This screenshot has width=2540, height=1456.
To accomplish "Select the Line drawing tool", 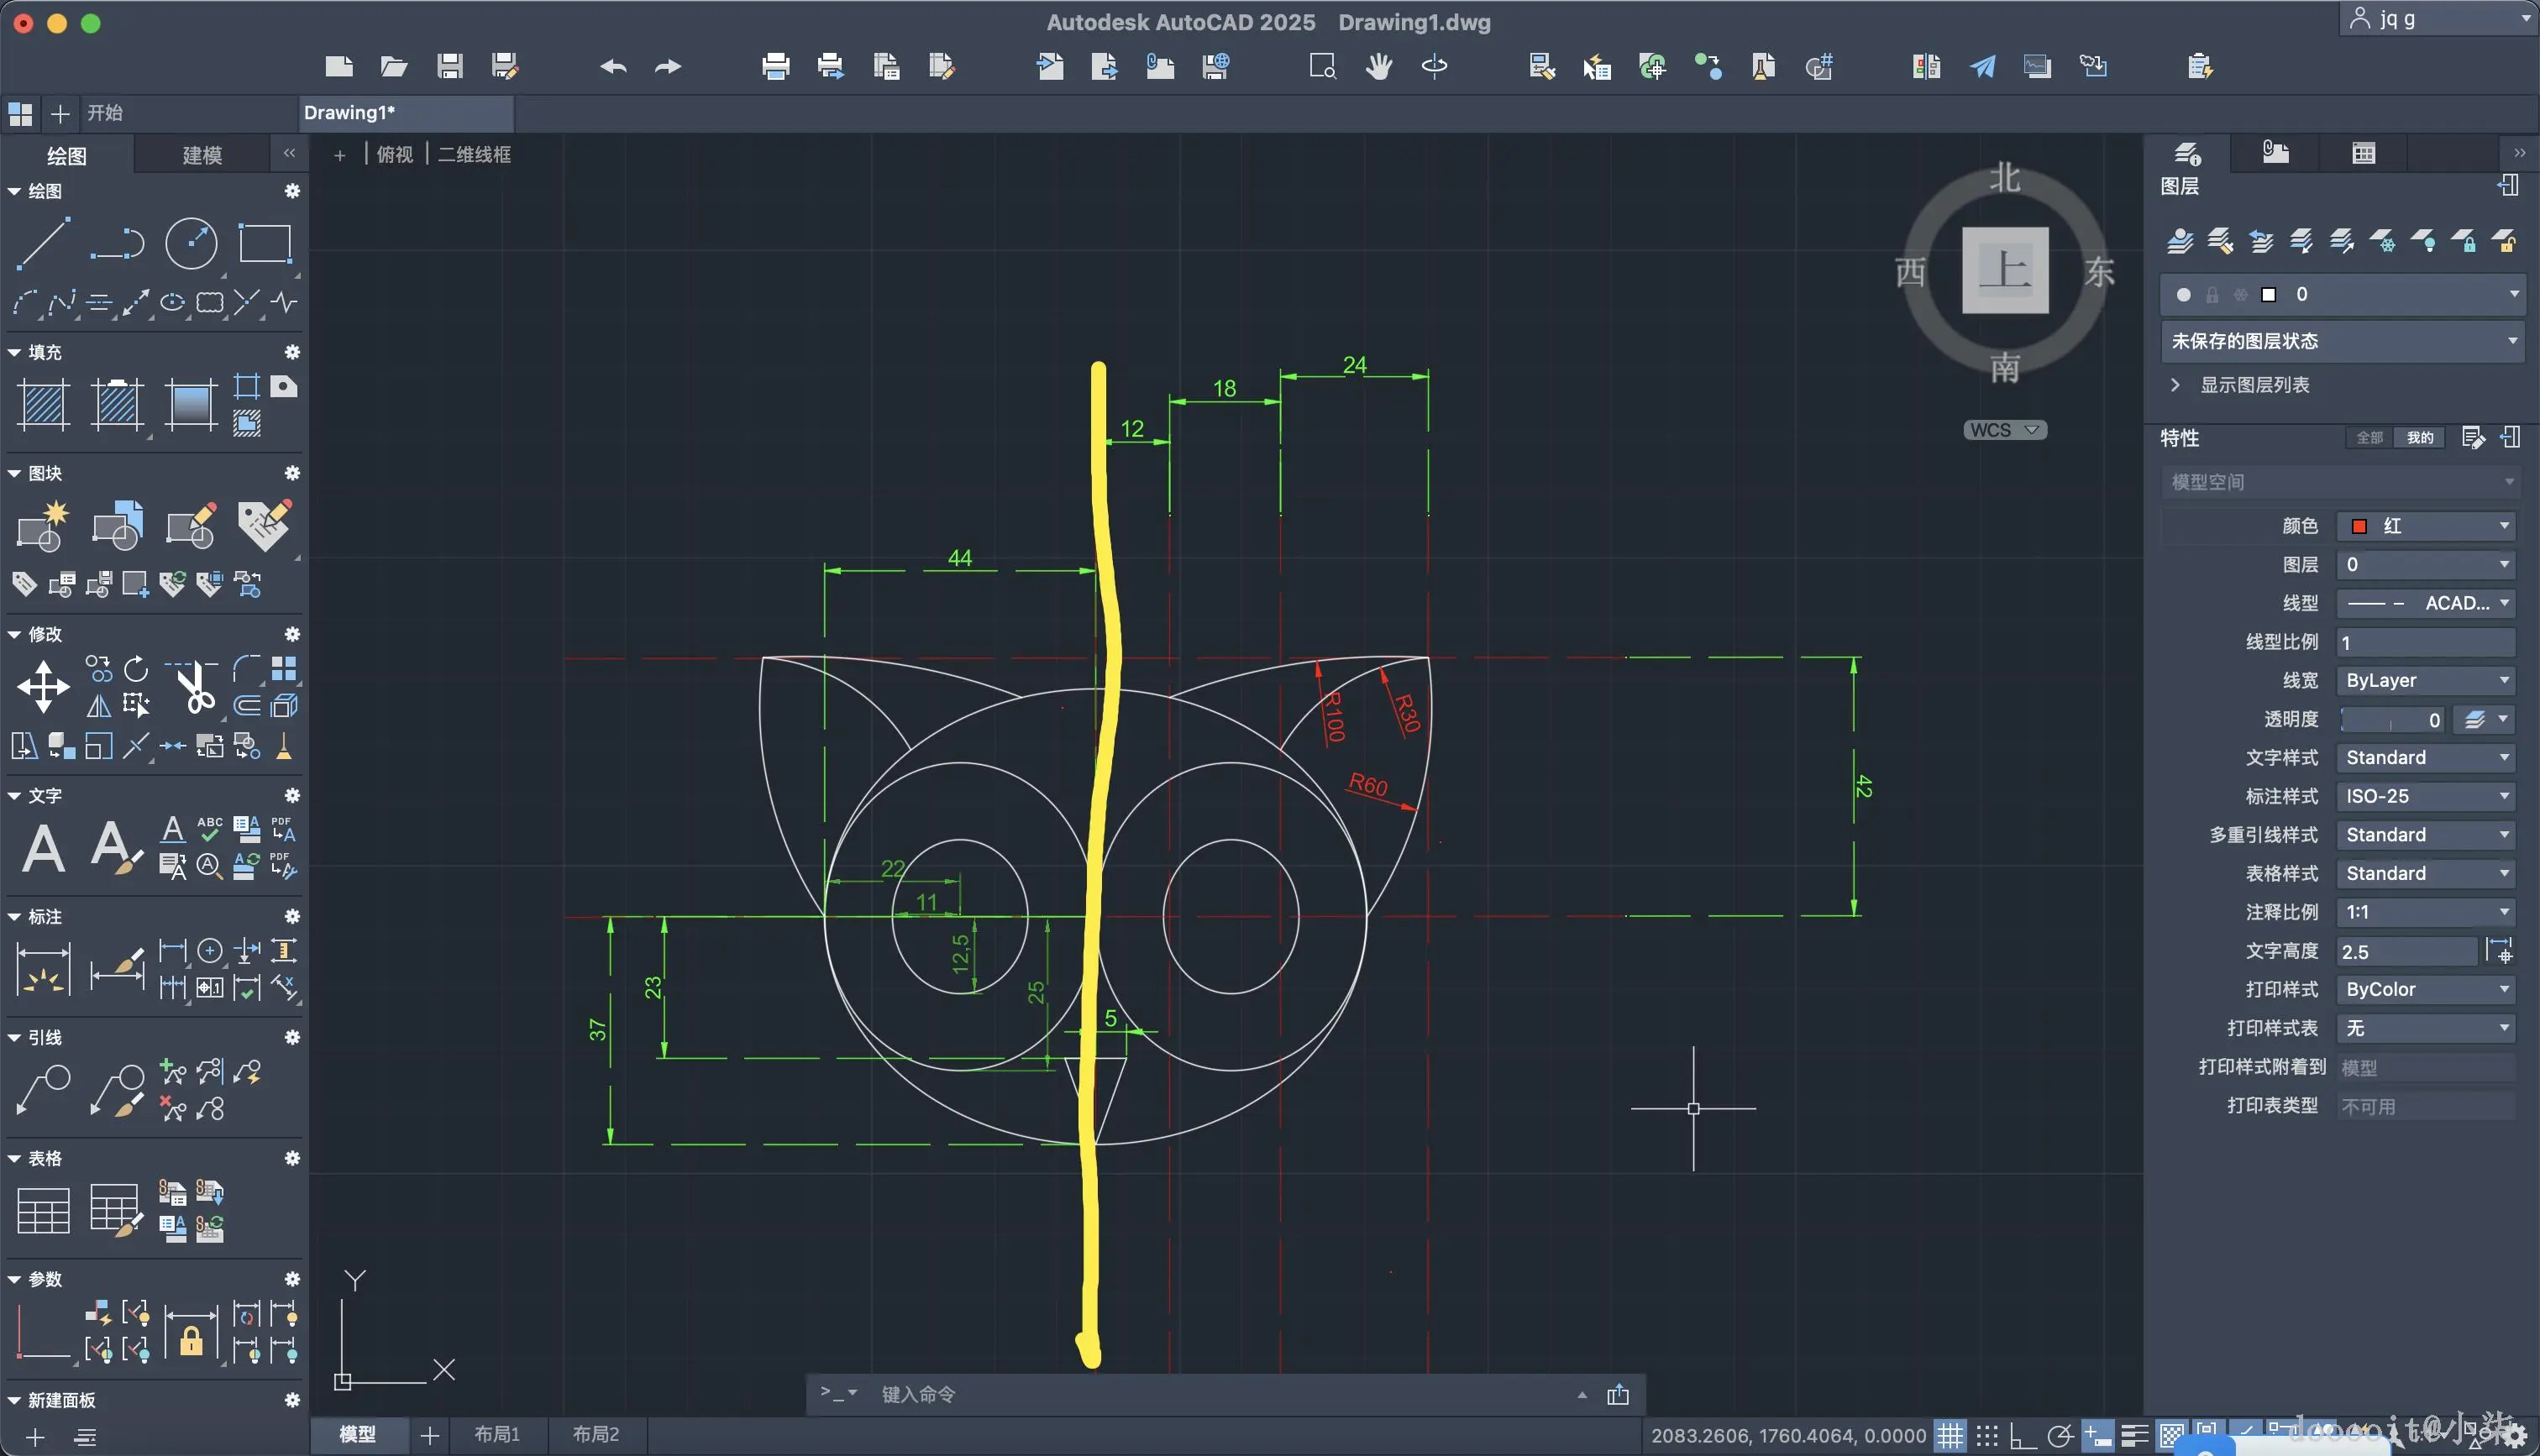I will point(43,243).
